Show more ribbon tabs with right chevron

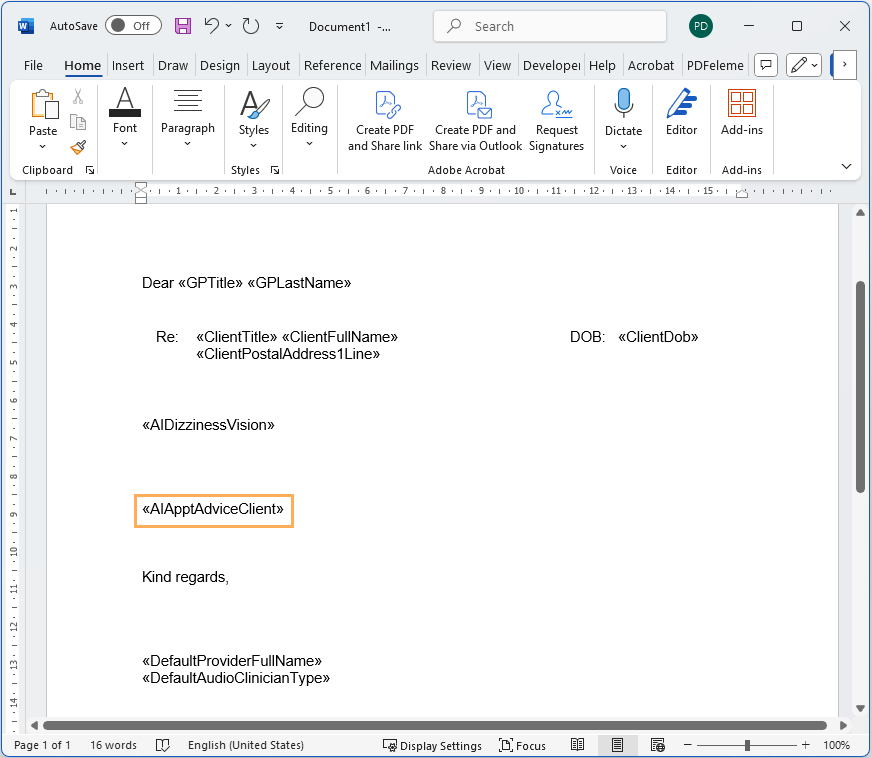tap(844, 65)
